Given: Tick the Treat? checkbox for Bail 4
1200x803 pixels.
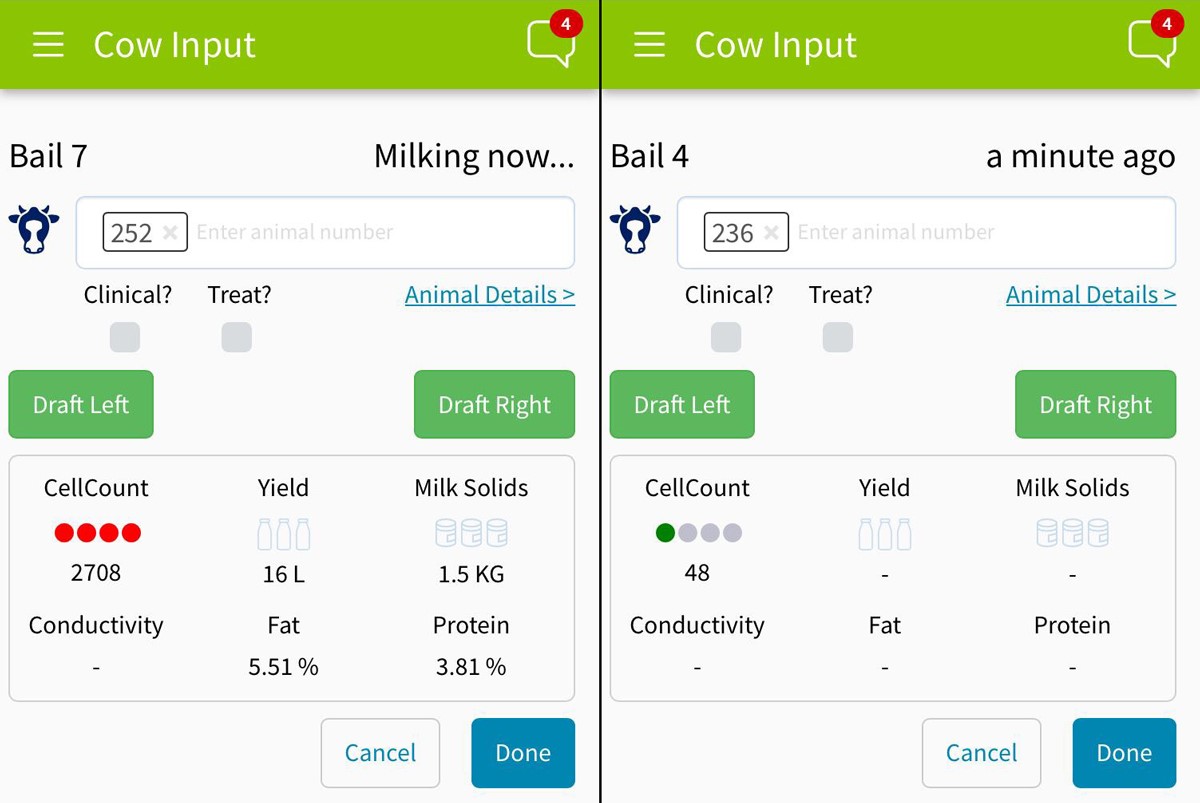Looking at the screenshot, I should (x=837, y=337).
